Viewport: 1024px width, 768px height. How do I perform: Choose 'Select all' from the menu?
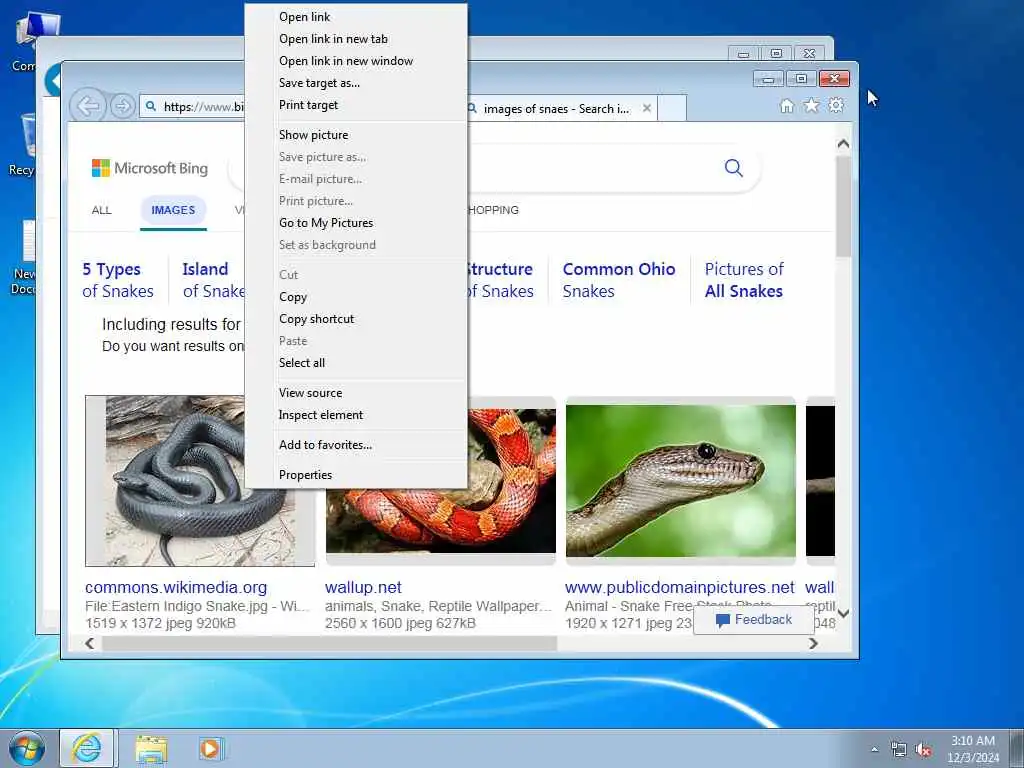tap(302, 363)
